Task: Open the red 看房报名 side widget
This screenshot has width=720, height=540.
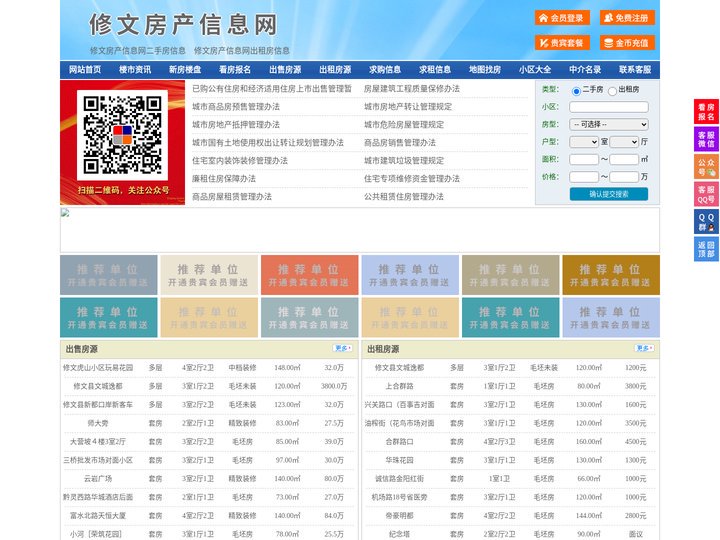Action: pos(706,112)
